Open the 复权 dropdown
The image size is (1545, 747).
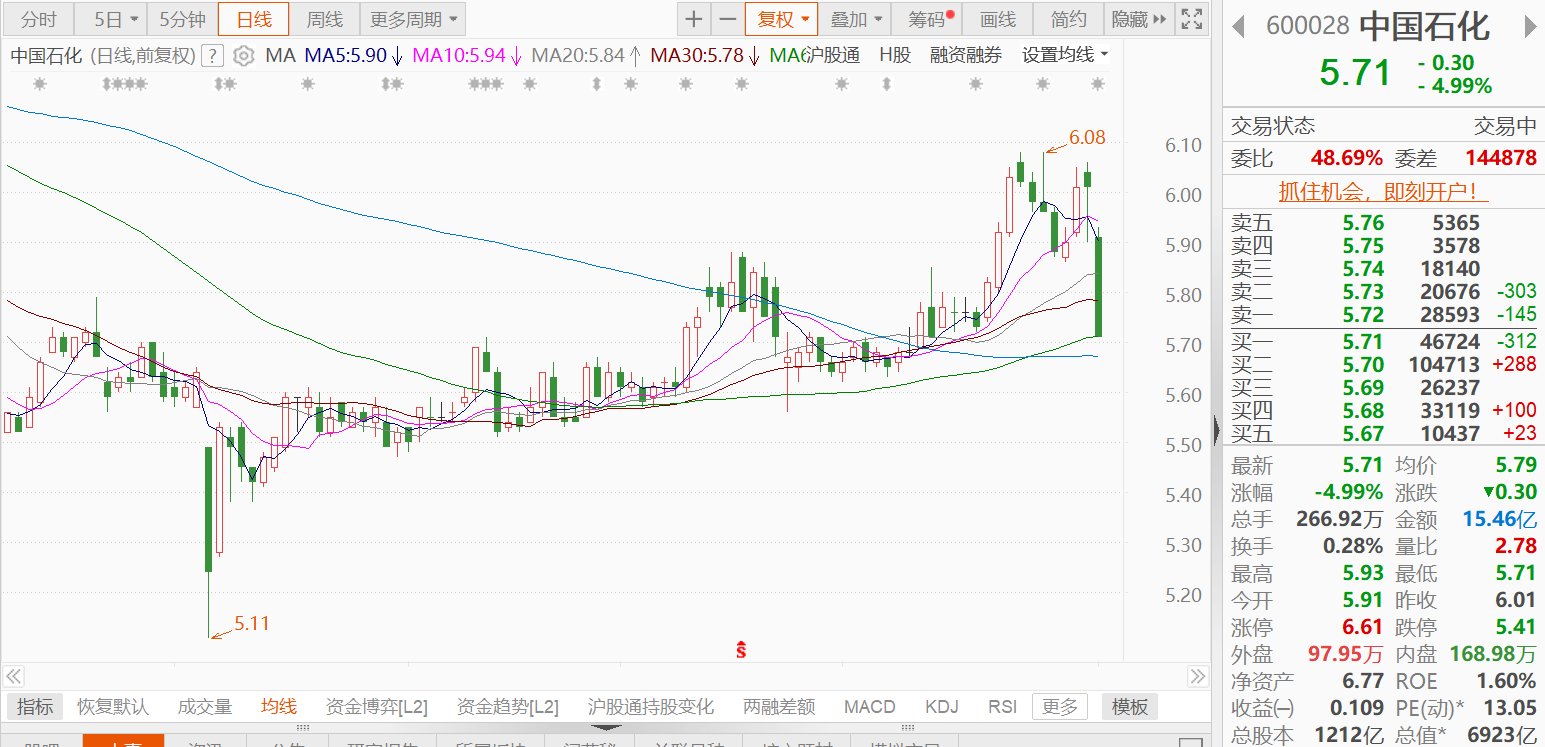click(x=781, y=19)
